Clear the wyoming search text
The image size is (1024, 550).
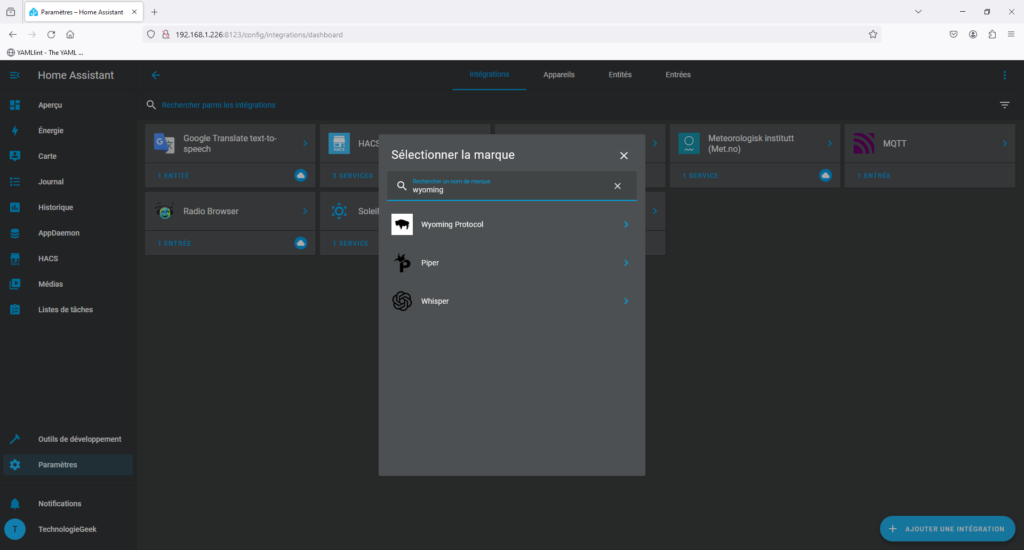pos(617,186)
